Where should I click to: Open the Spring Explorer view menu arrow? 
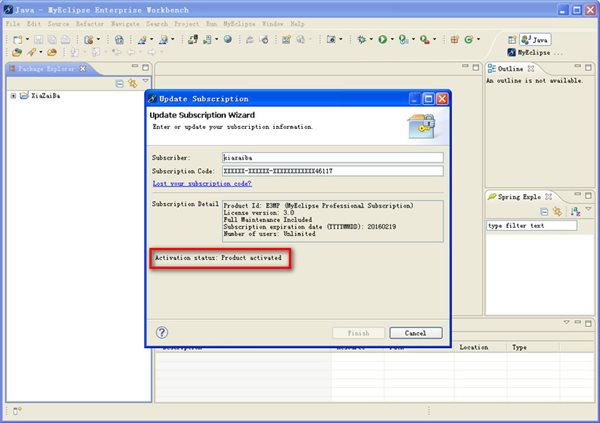pyautogui.click(x=588, y=209)
